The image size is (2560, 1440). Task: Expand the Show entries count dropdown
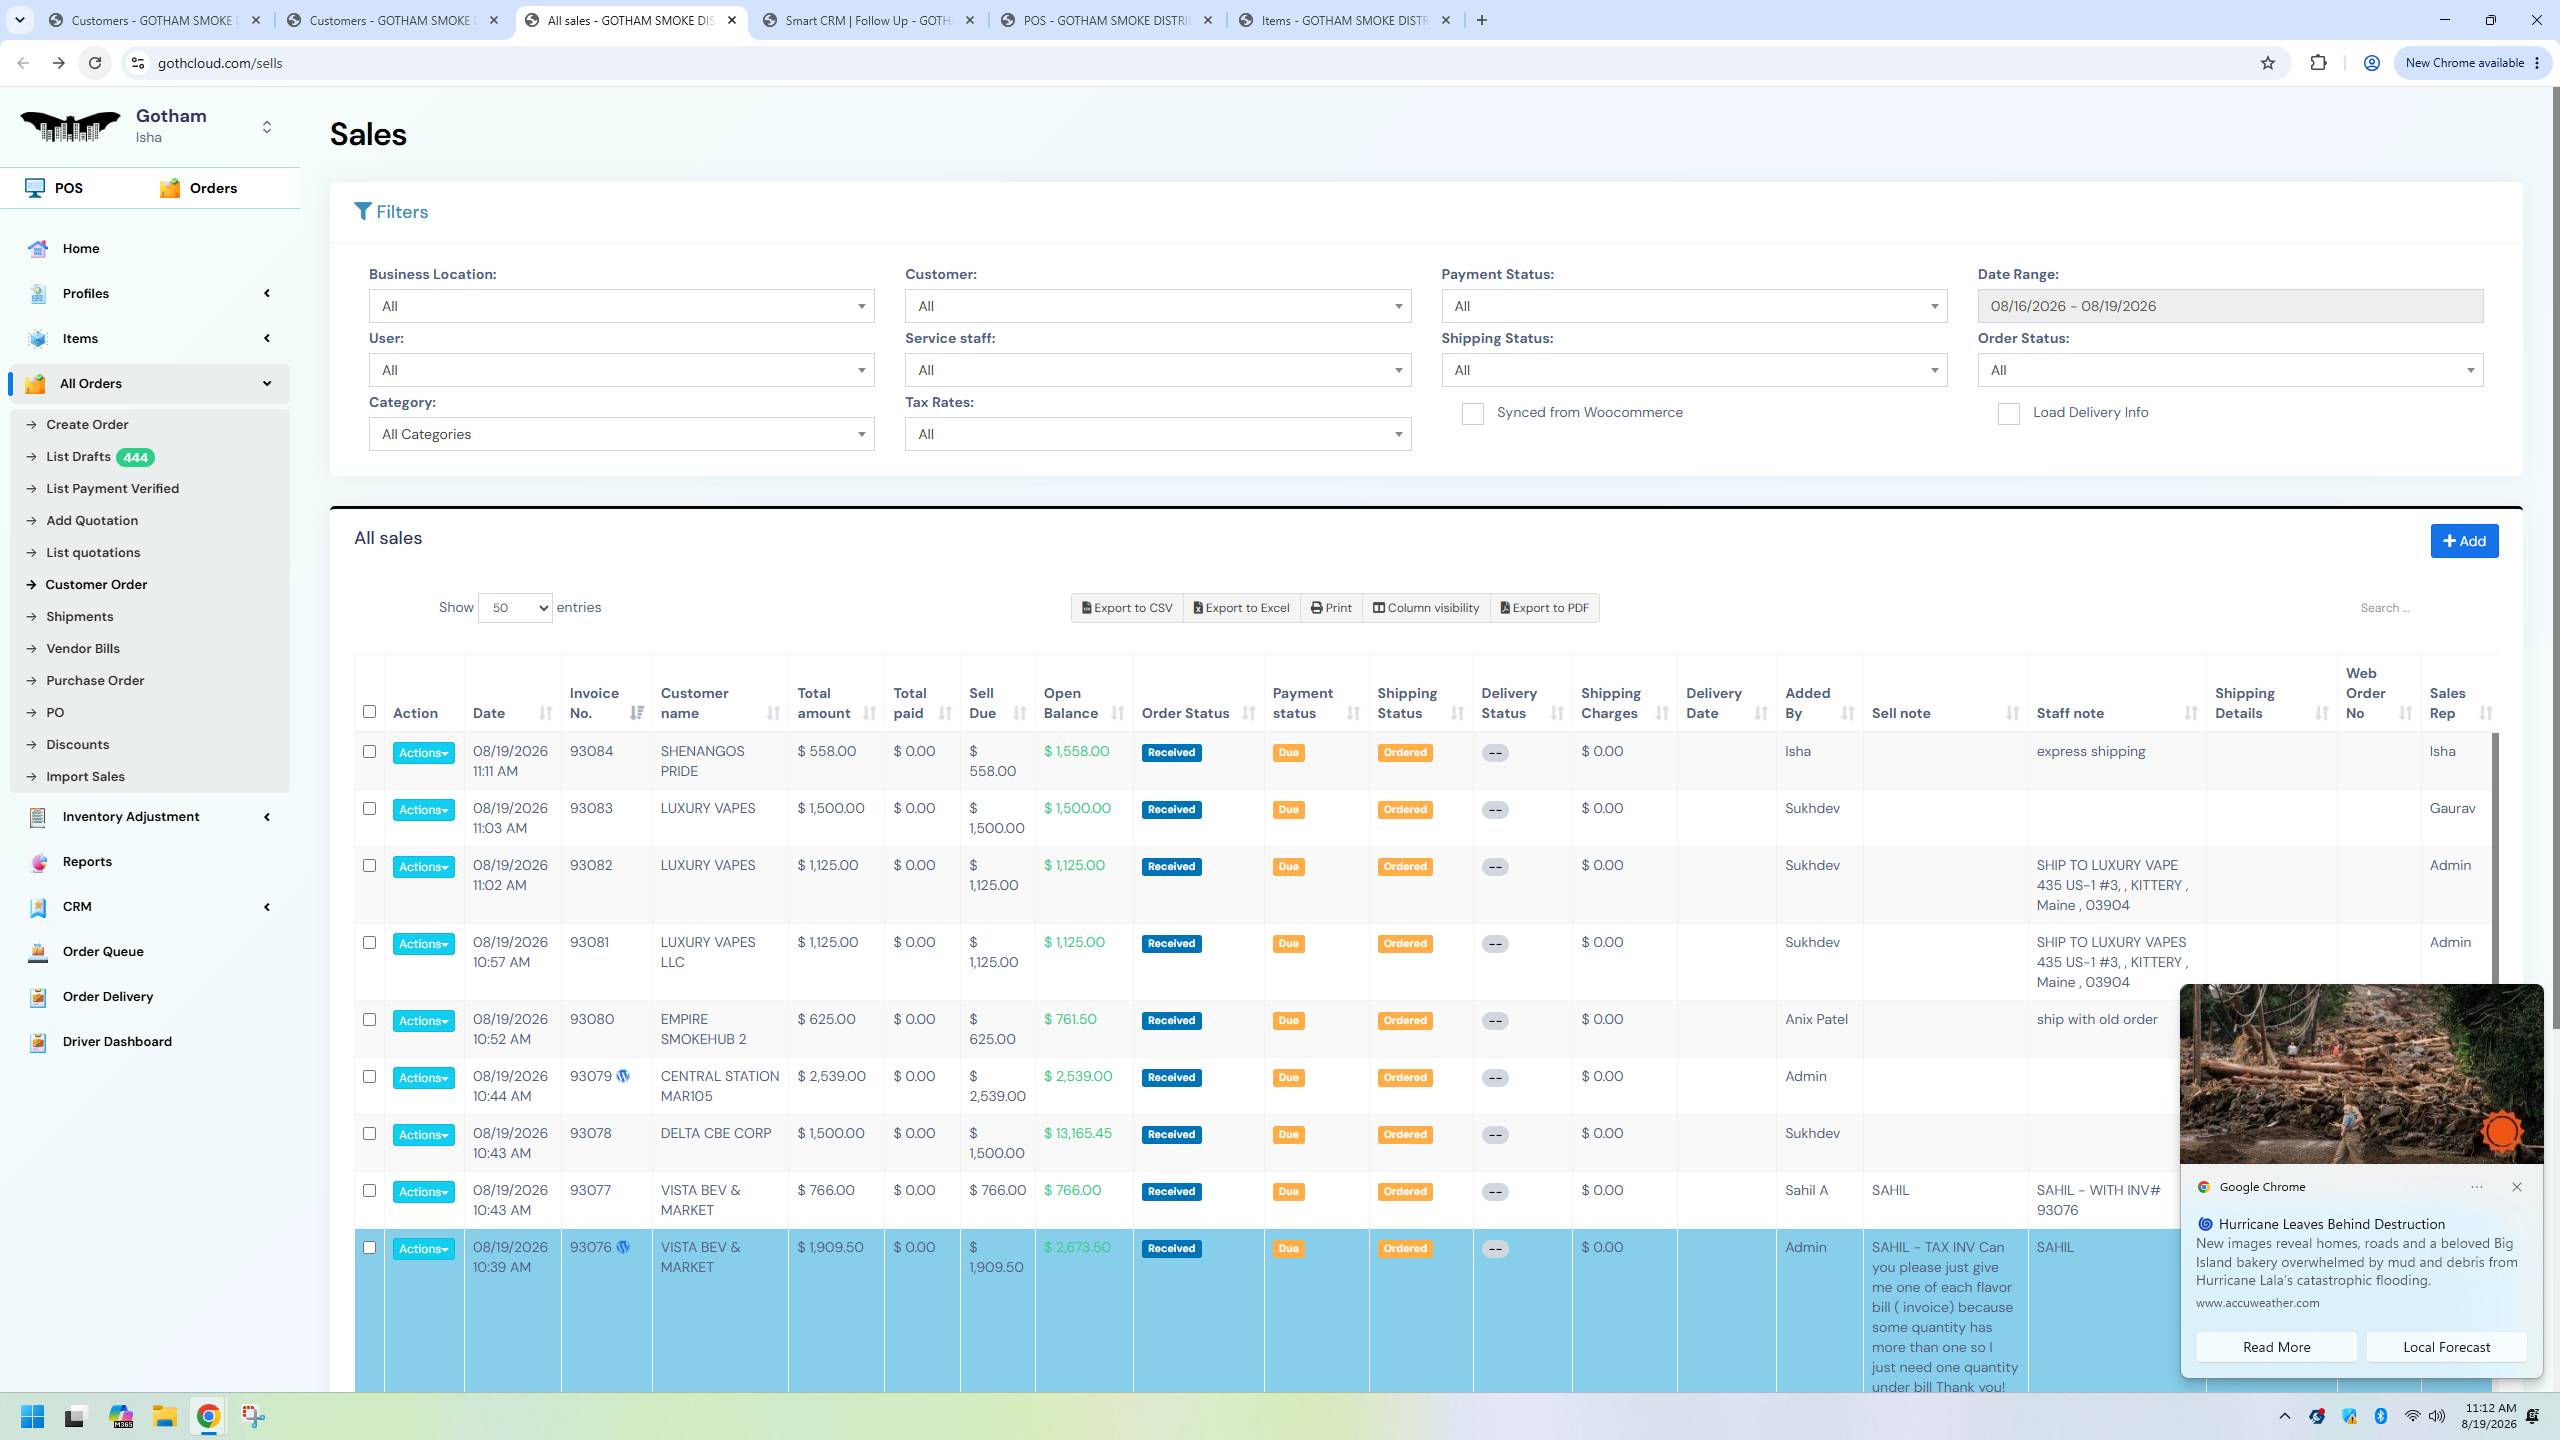click(515, 608)
